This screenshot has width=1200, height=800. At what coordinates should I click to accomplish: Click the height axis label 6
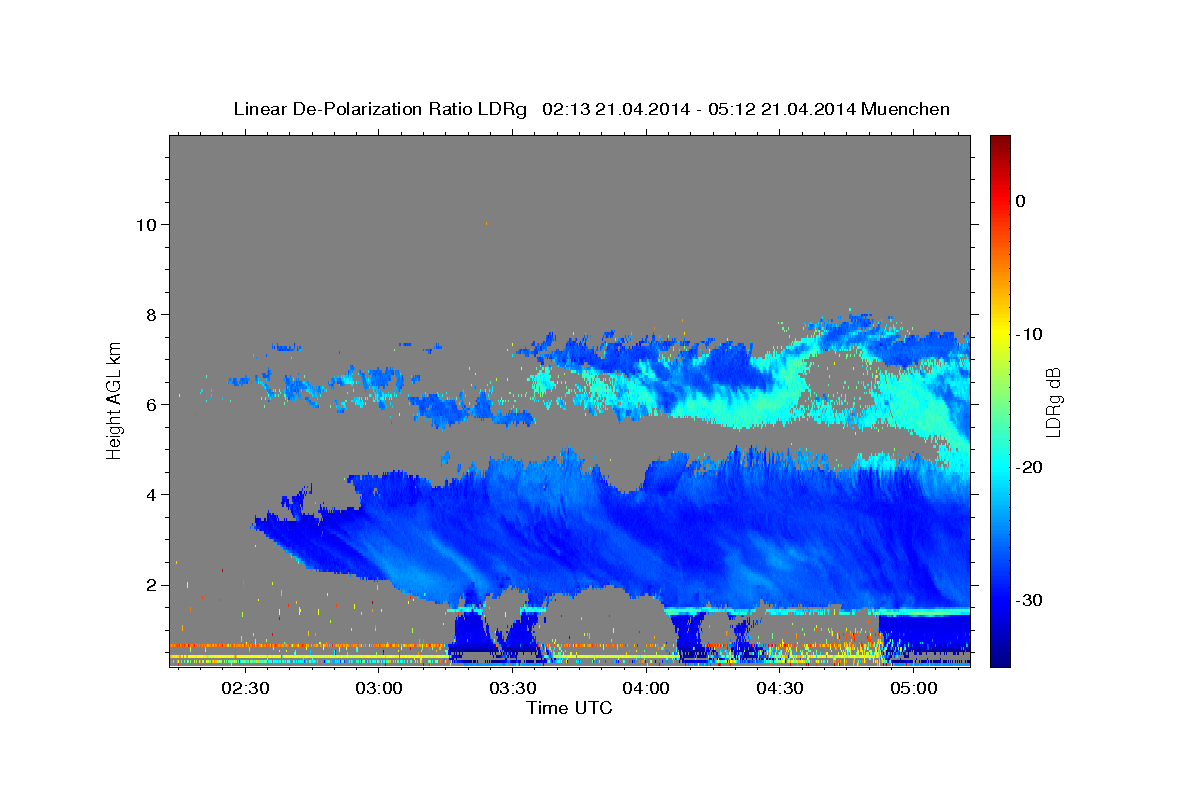point(150,405)
